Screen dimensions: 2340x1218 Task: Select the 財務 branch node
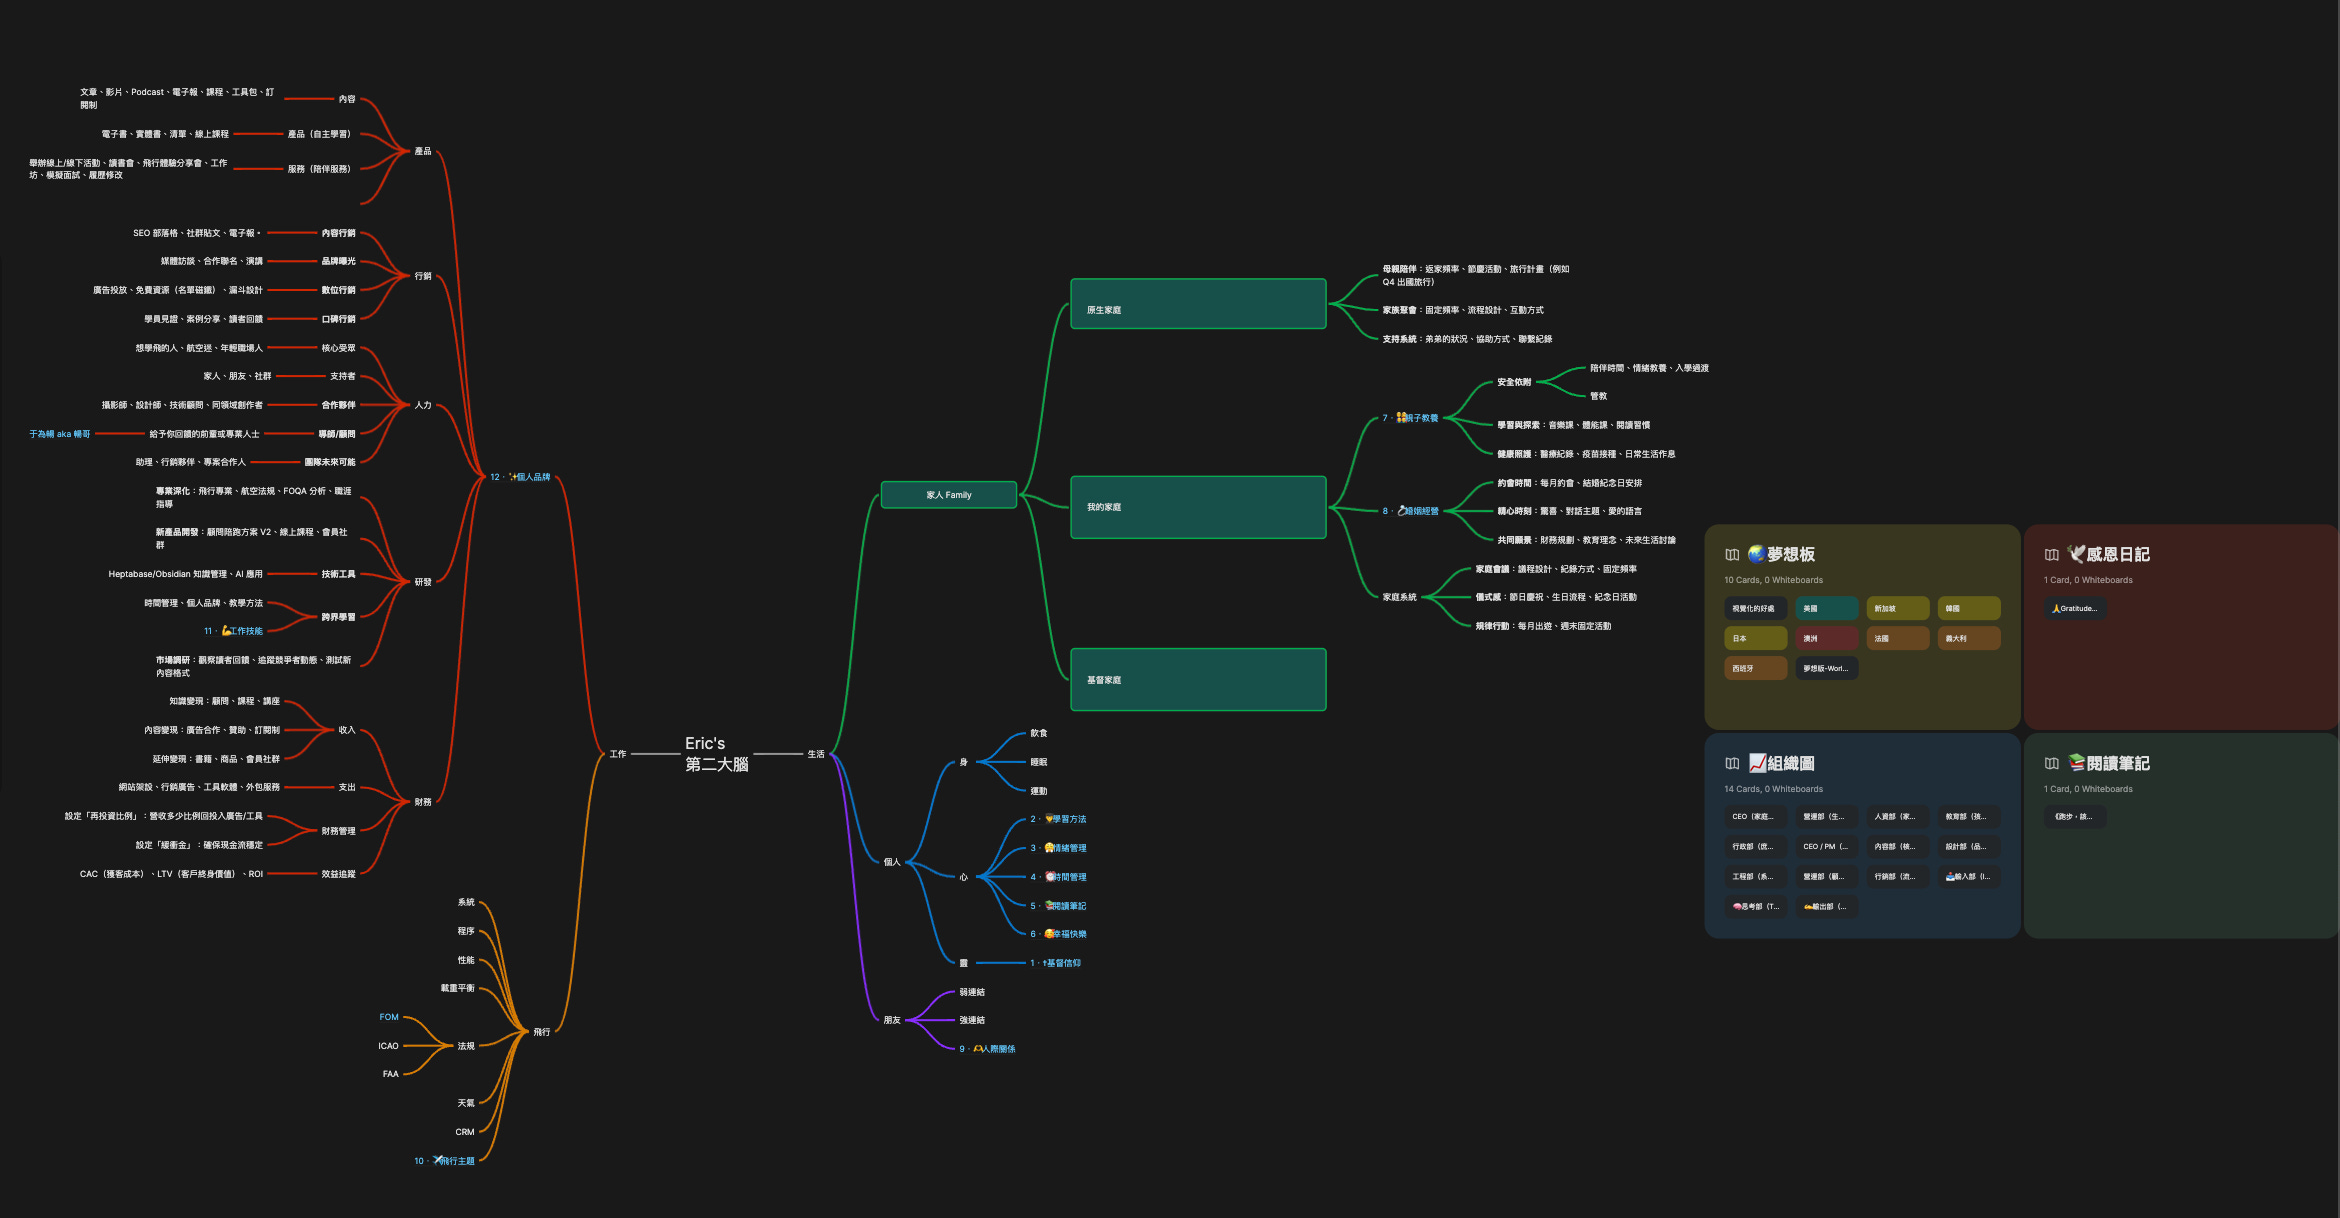coord(423,802)
